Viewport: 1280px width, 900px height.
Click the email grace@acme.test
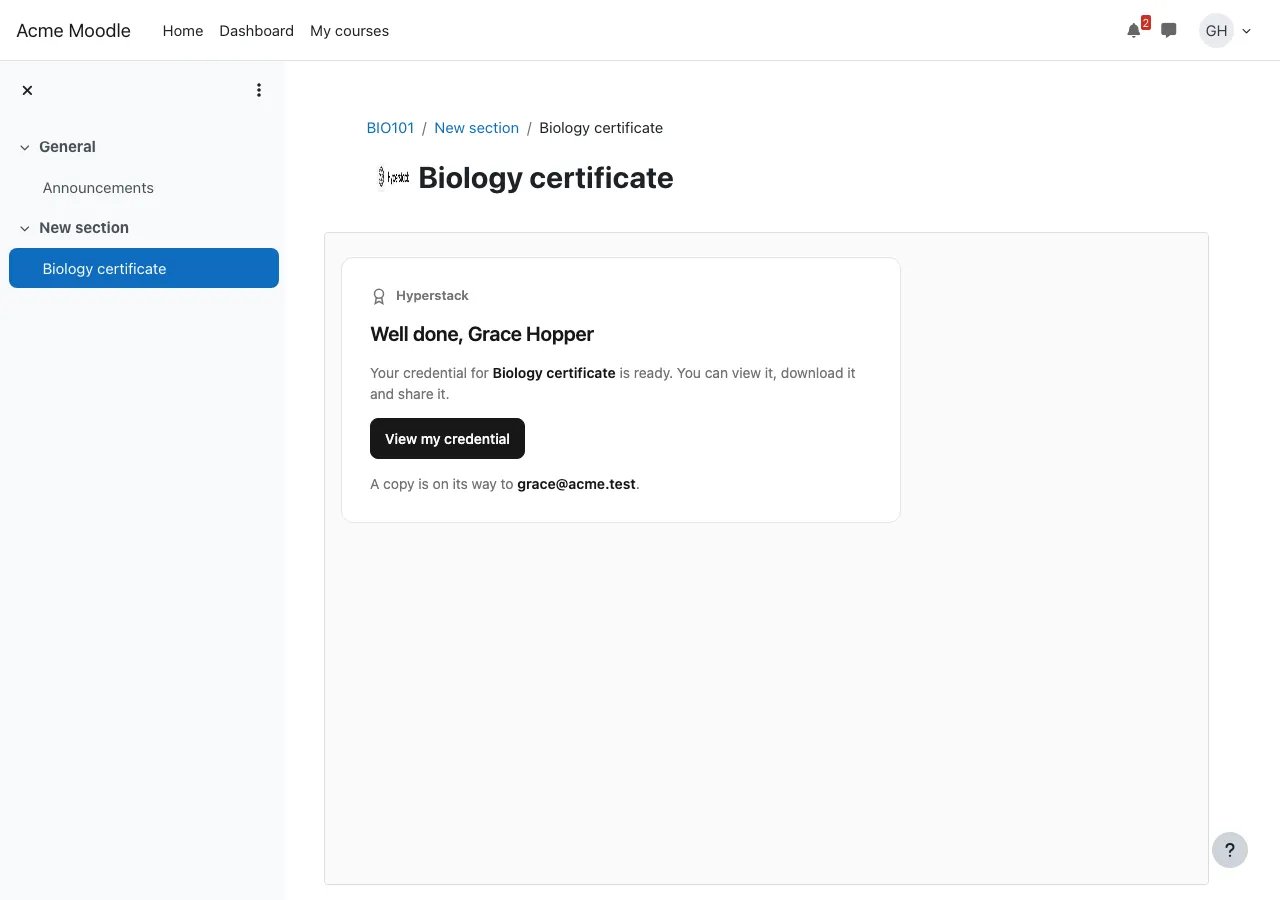[576, 484]
